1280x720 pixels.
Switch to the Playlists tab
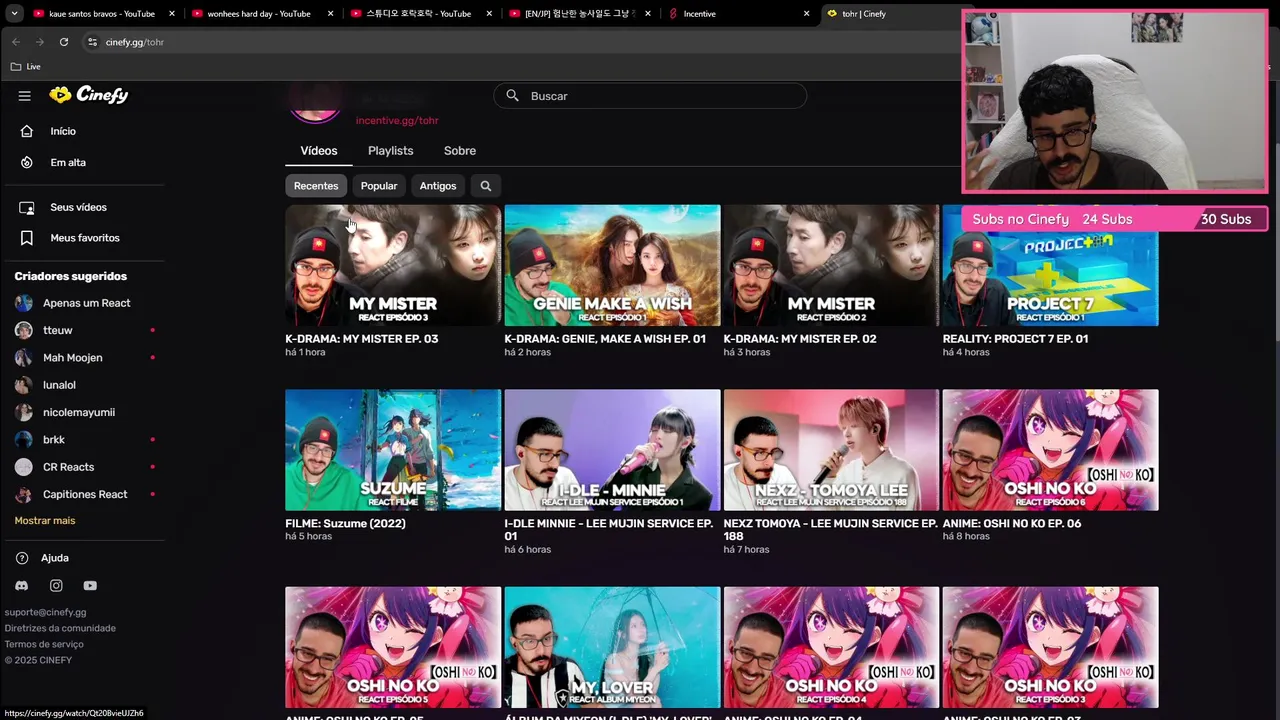click(x=390, y=151)
